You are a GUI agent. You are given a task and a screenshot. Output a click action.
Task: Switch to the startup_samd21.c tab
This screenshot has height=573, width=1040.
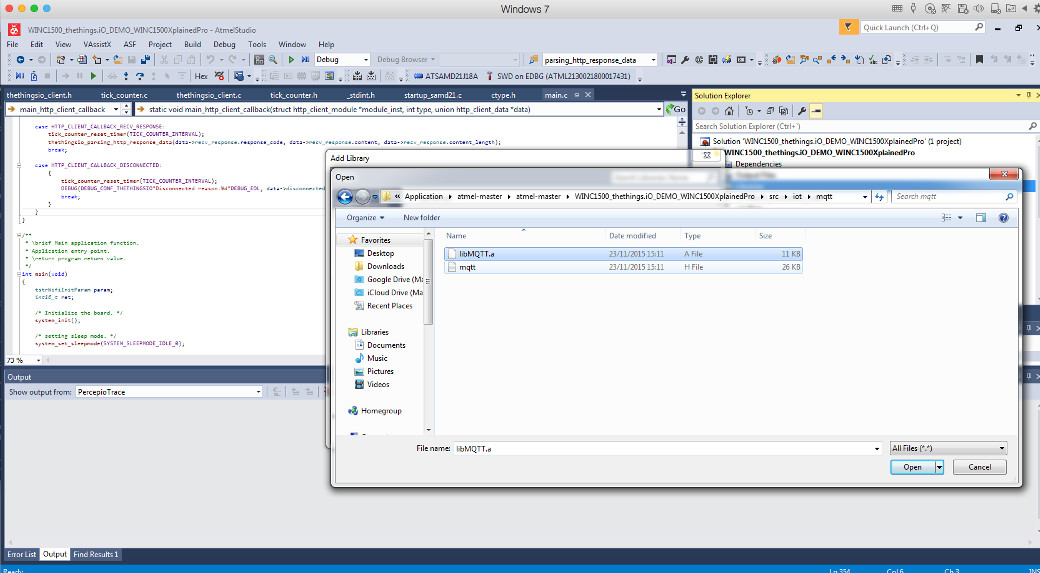pos(432,96)
